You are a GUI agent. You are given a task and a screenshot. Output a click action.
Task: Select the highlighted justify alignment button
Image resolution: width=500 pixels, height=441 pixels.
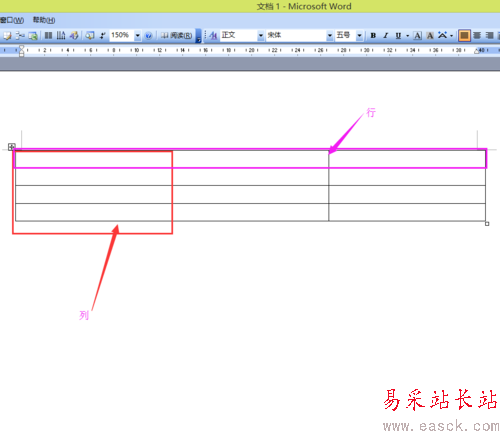(x=464, y=35)
